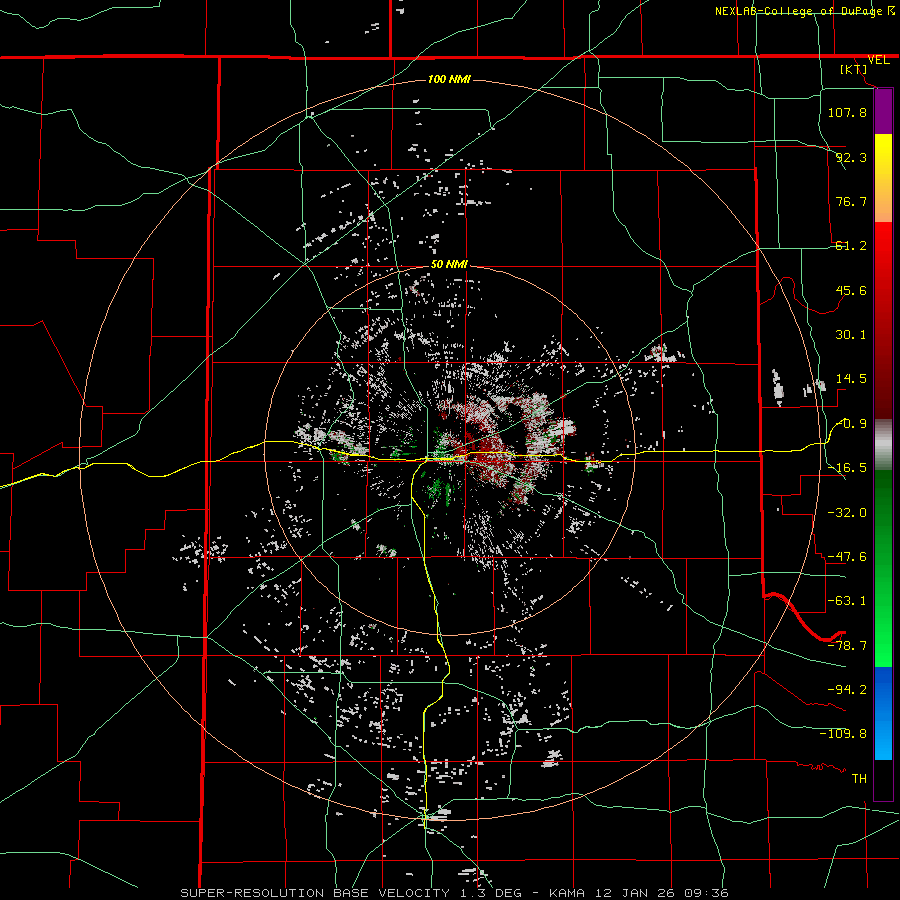Select the -47.6 scale value
900x900 pixels.
[847, 557]
